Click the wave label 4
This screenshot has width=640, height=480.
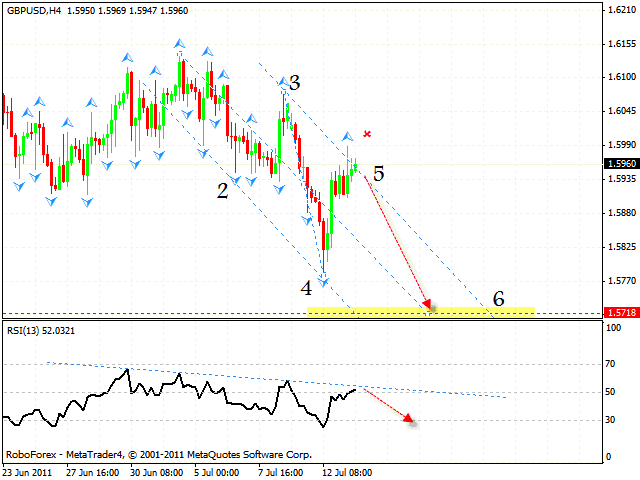[x=308, y=288]
